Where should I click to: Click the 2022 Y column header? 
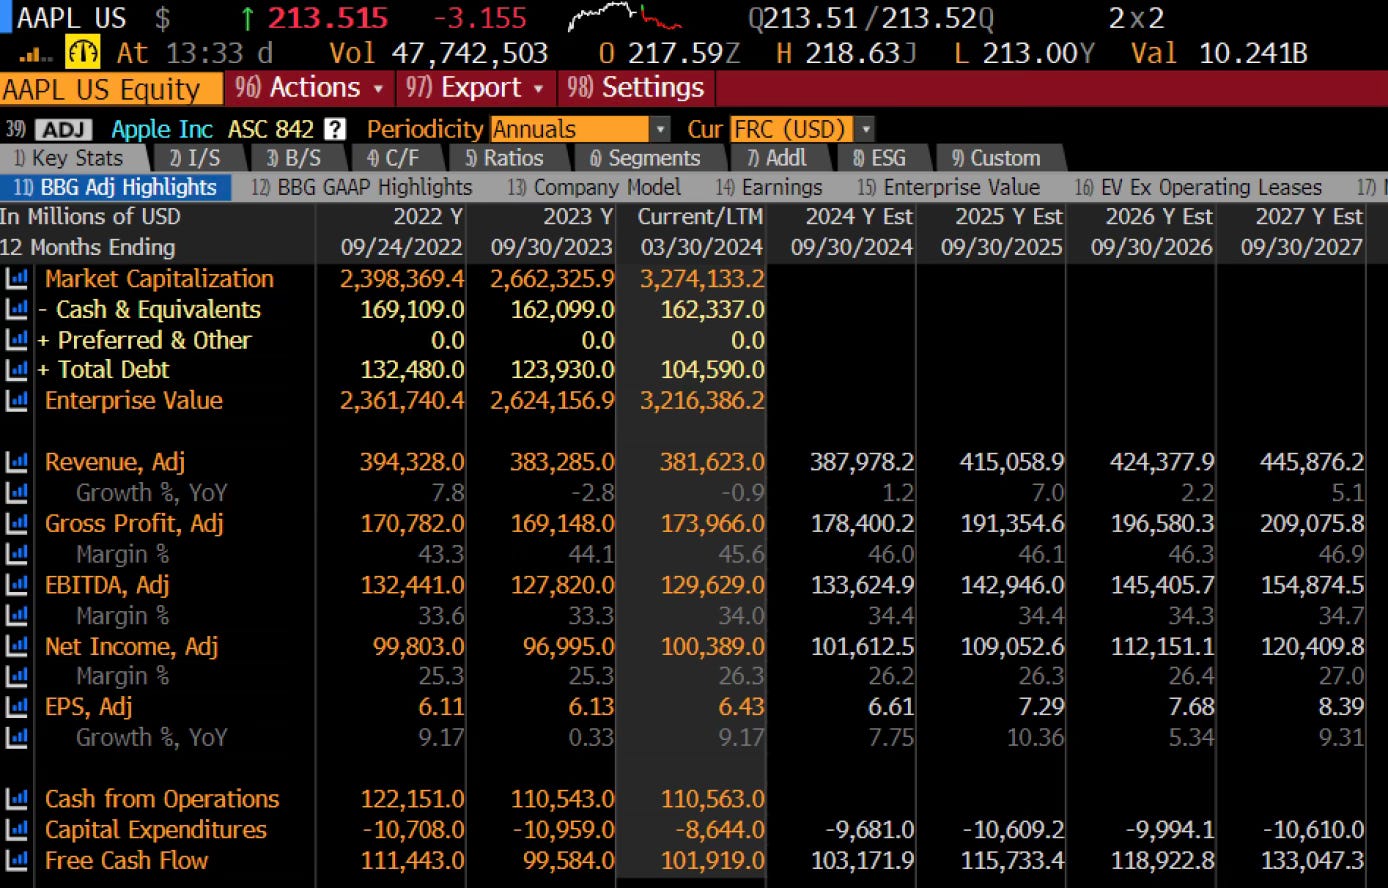point(428,216)
